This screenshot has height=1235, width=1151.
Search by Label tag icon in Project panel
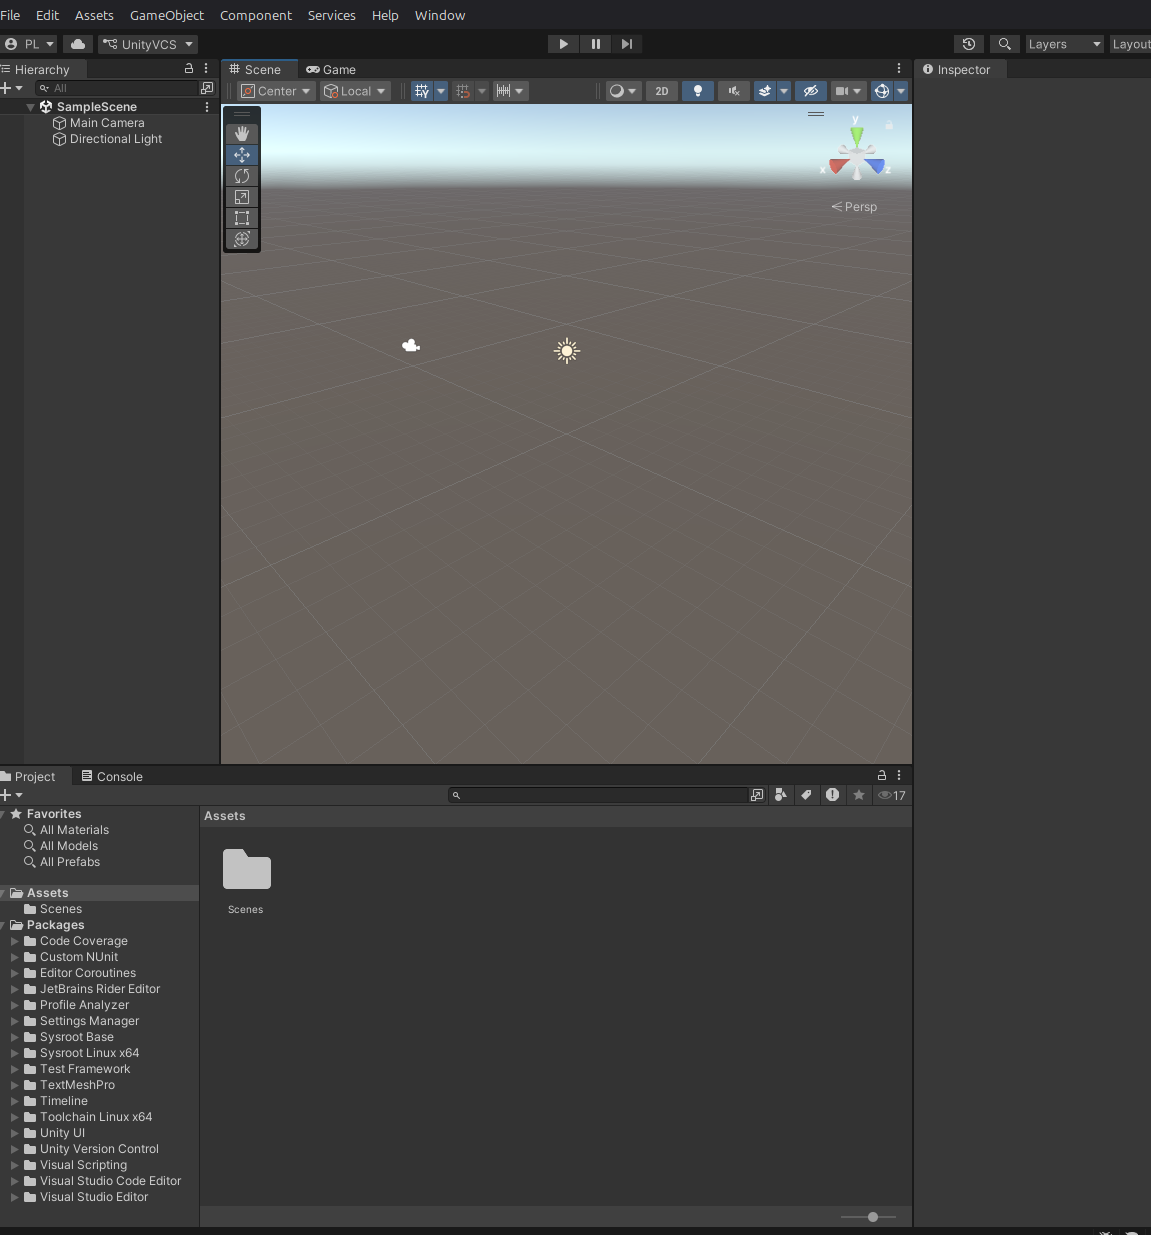807,795
